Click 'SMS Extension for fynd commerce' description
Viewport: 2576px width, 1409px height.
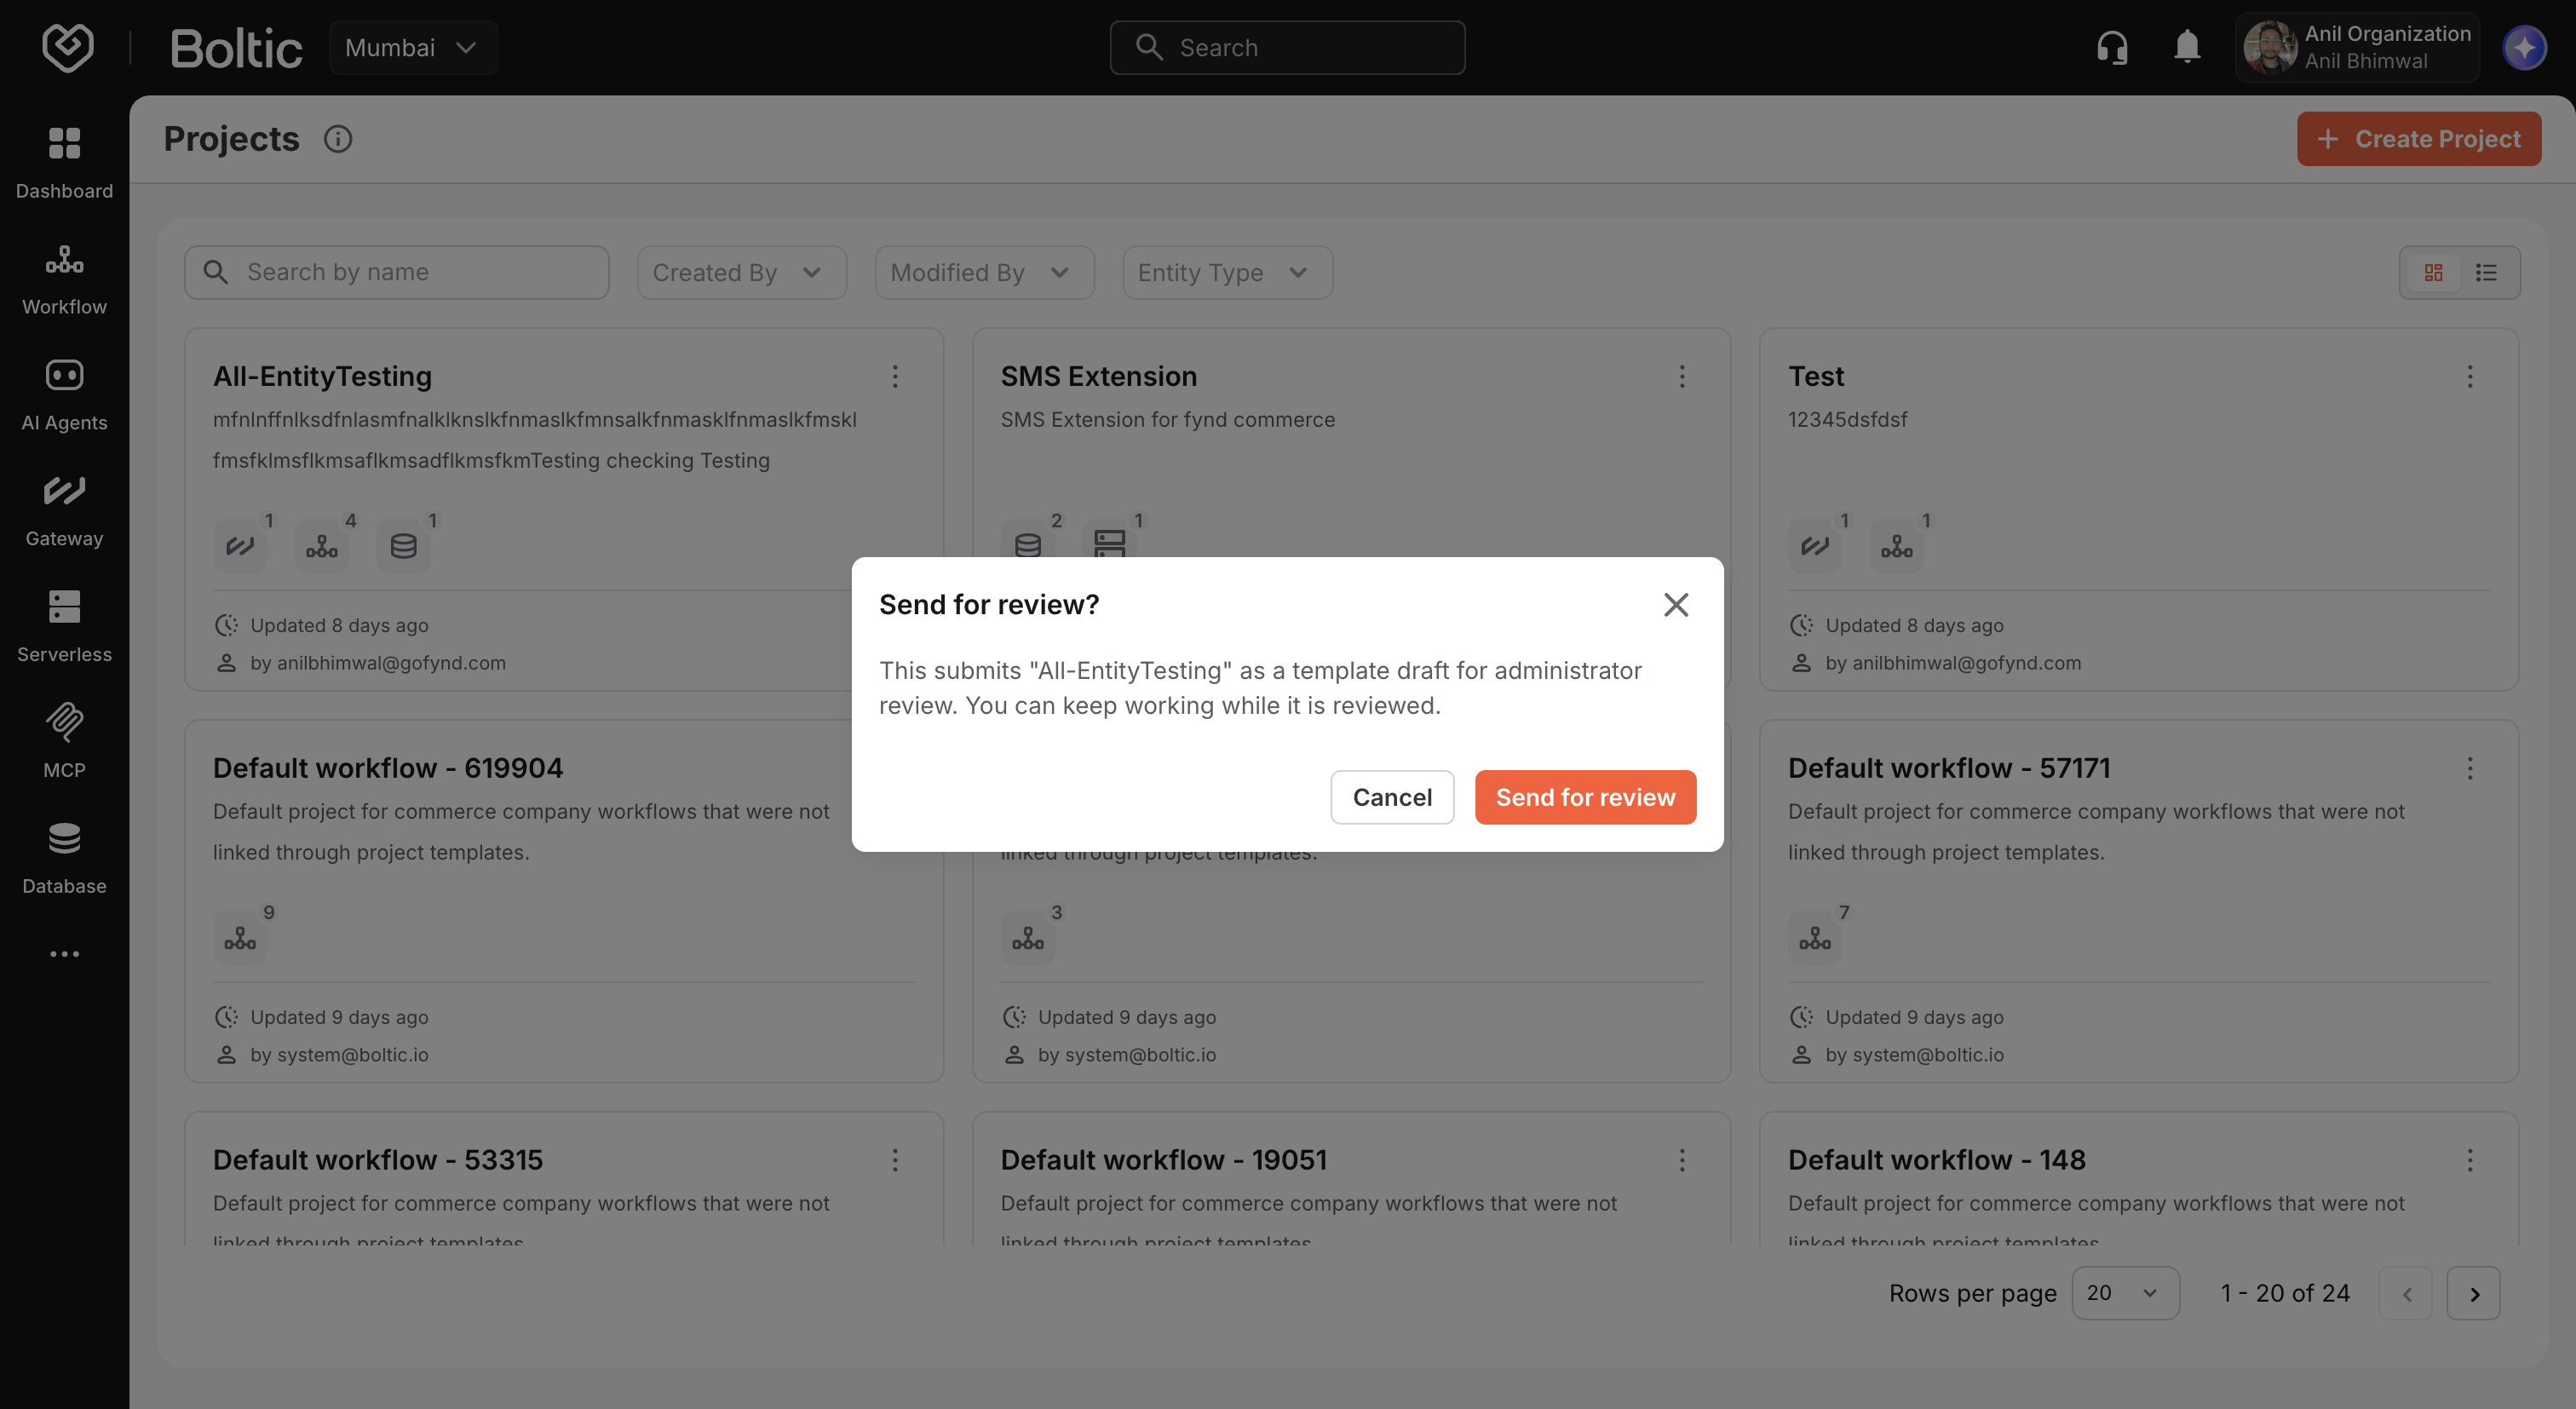click(x=1168, y=419)
